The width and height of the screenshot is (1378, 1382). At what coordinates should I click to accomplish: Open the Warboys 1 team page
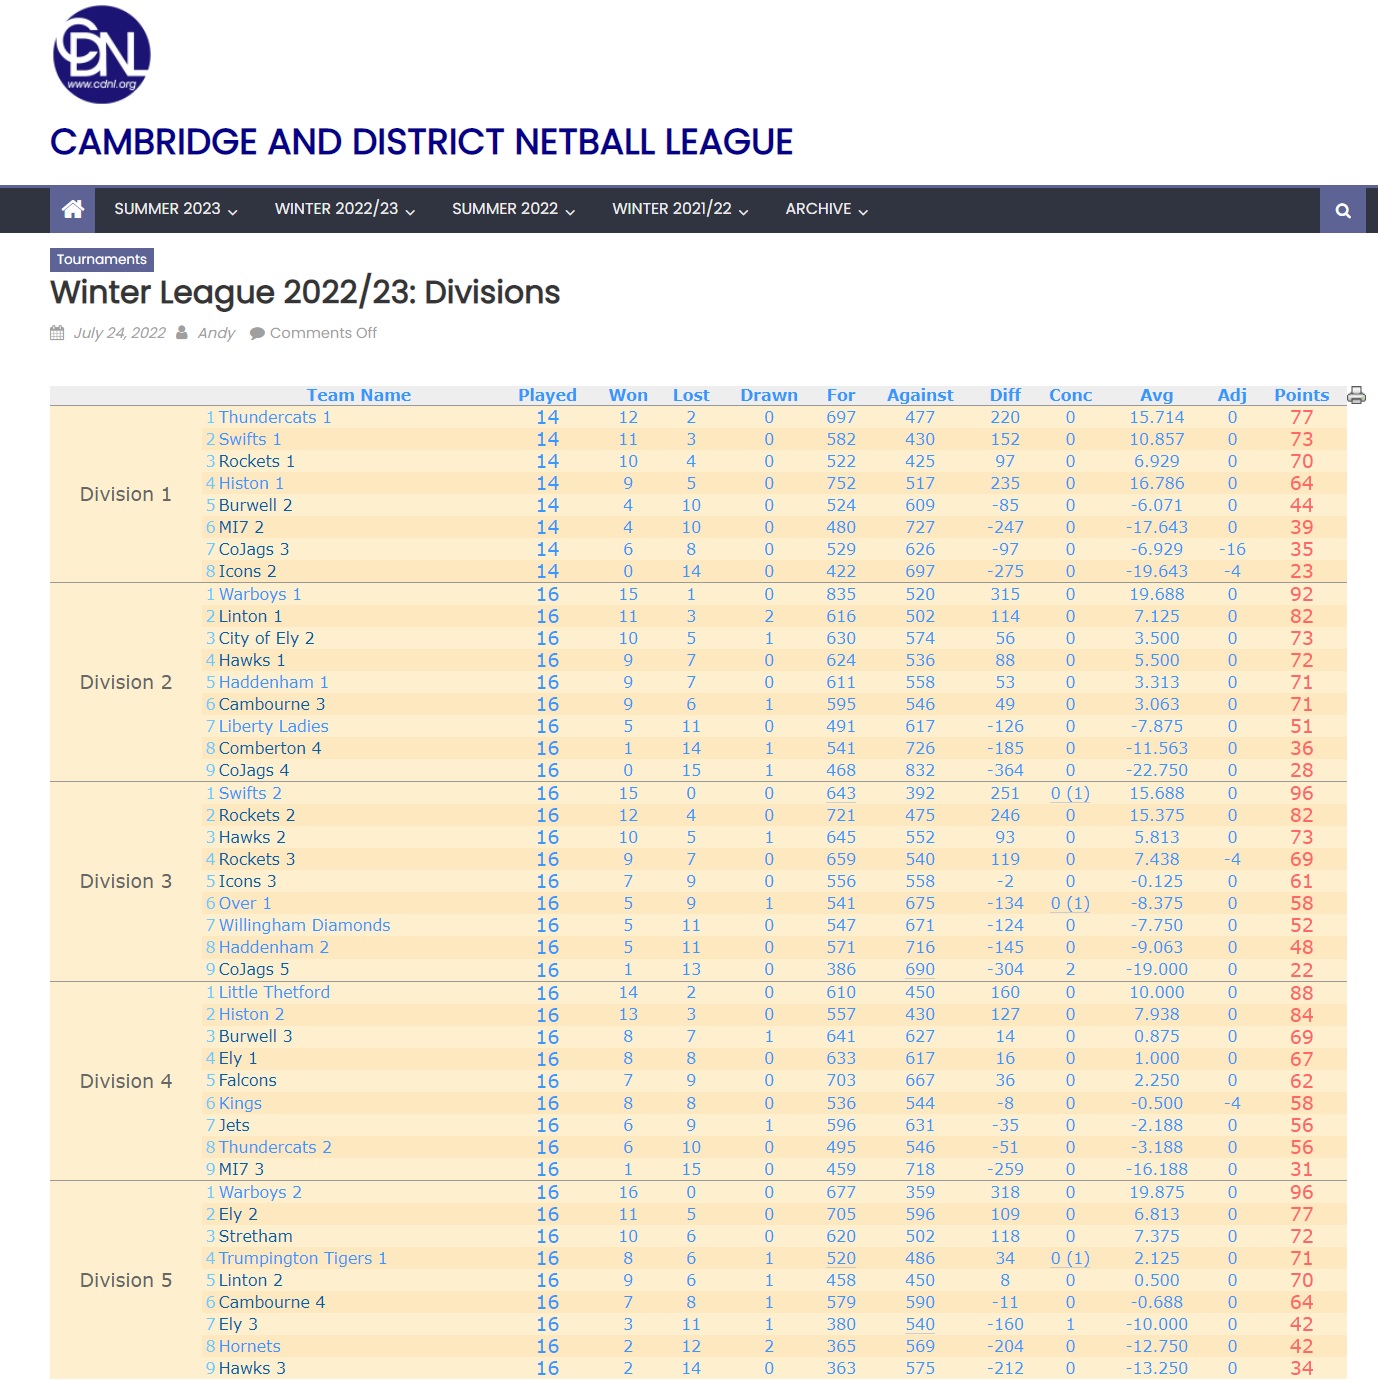[259, 595]
